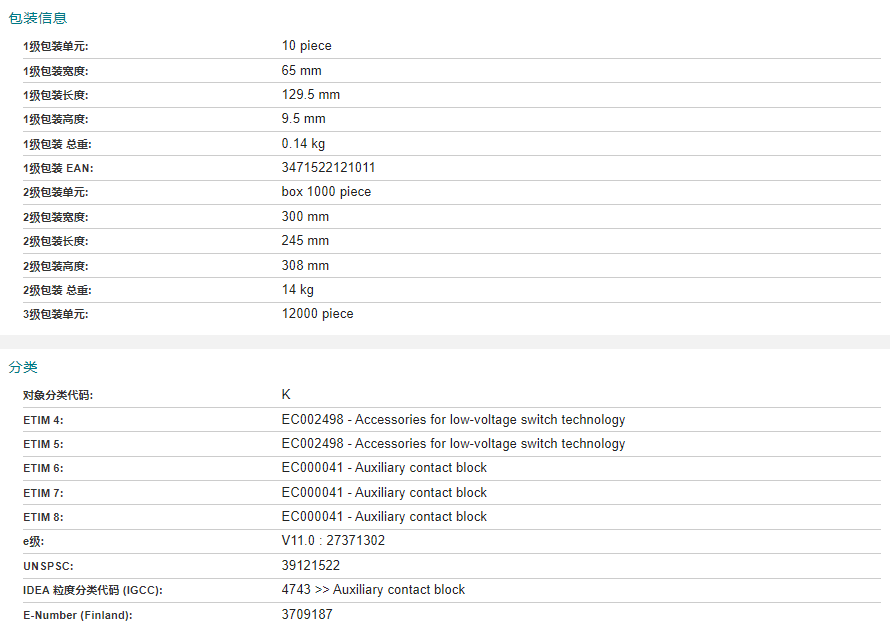Image resolution: width=890 pixels, height=635 pixels.
Task: Click the 1级包装高度 label
Action: point(56,120)
